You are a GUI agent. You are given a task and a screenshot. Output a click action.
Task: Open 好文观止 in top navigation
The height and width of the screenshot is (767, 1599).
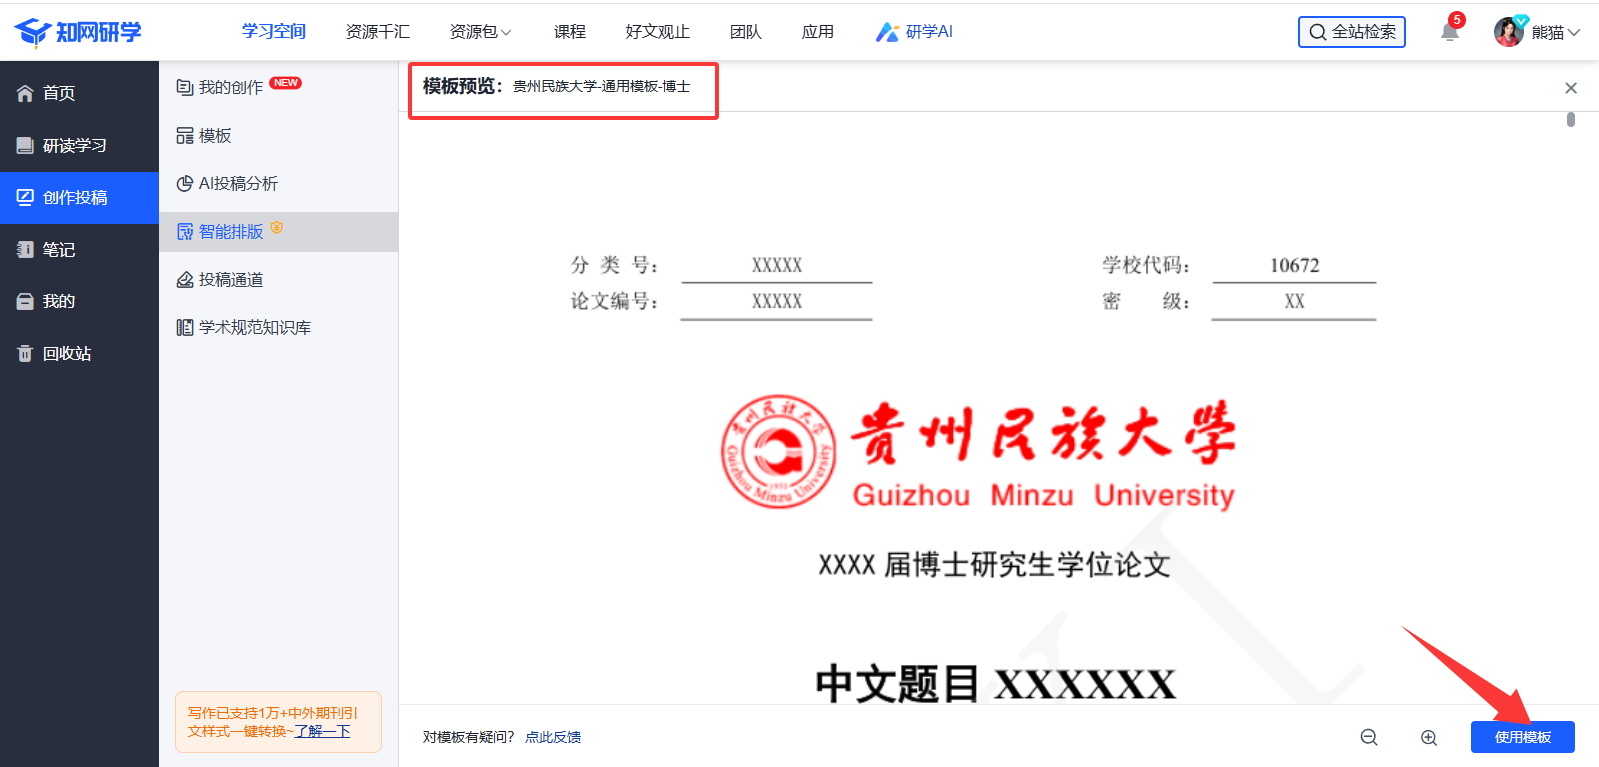tap(657, 32)
